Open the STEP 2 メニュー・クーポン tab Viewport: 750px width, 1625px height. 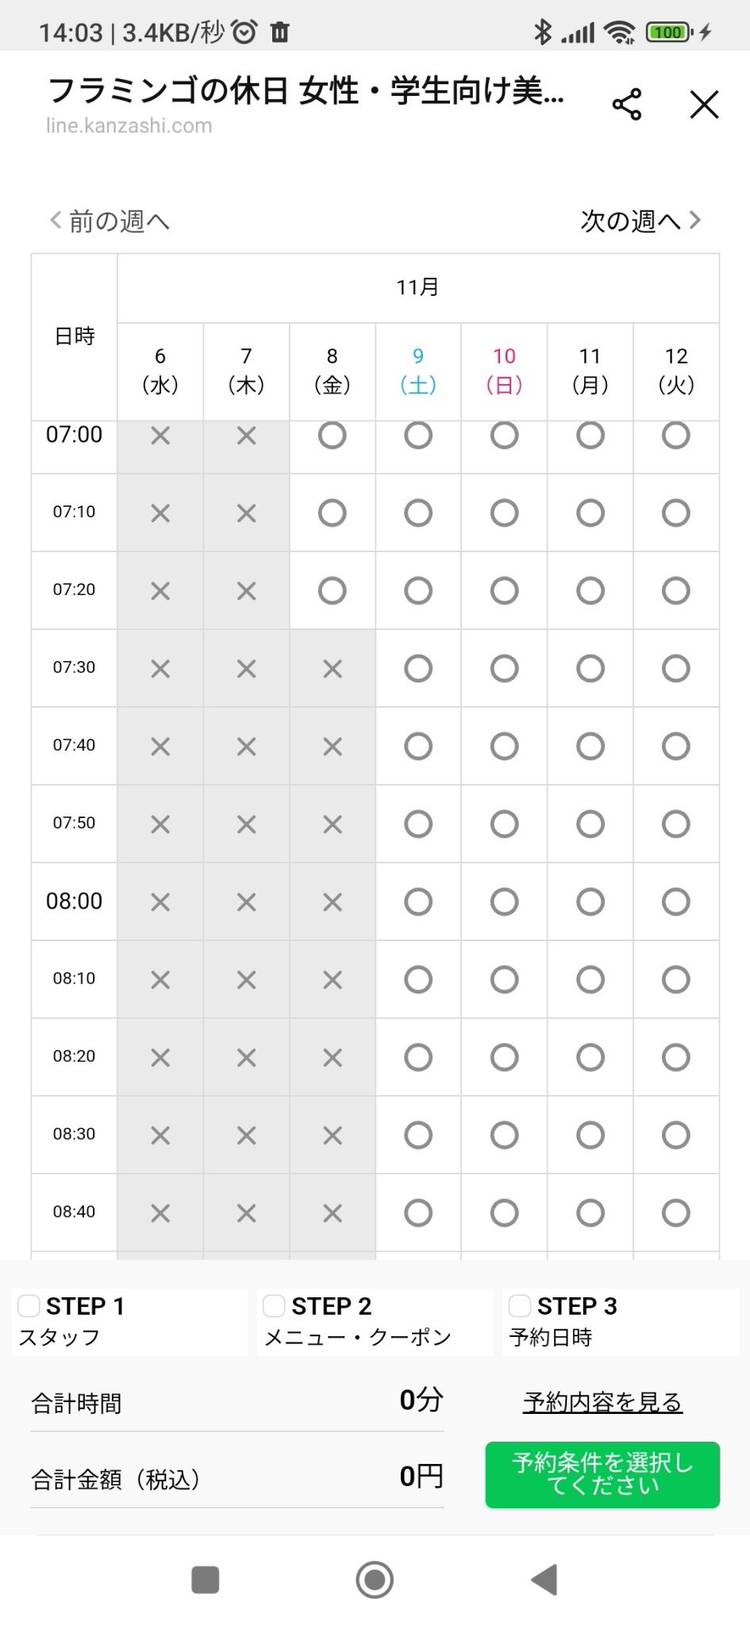tap(376, 1322)
